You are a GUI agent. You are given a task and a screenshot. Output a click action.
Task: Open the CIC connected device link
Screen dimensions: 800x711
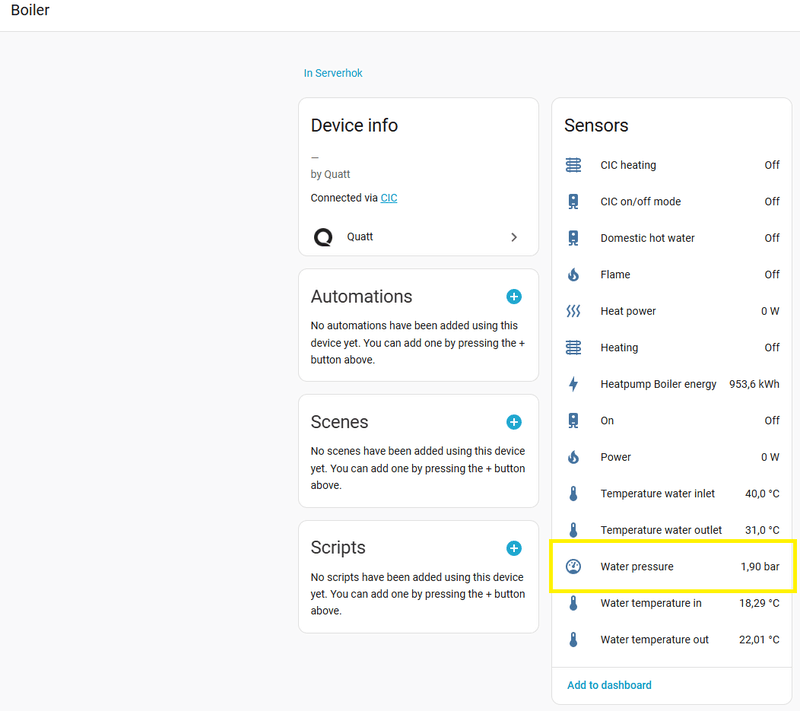389,198
